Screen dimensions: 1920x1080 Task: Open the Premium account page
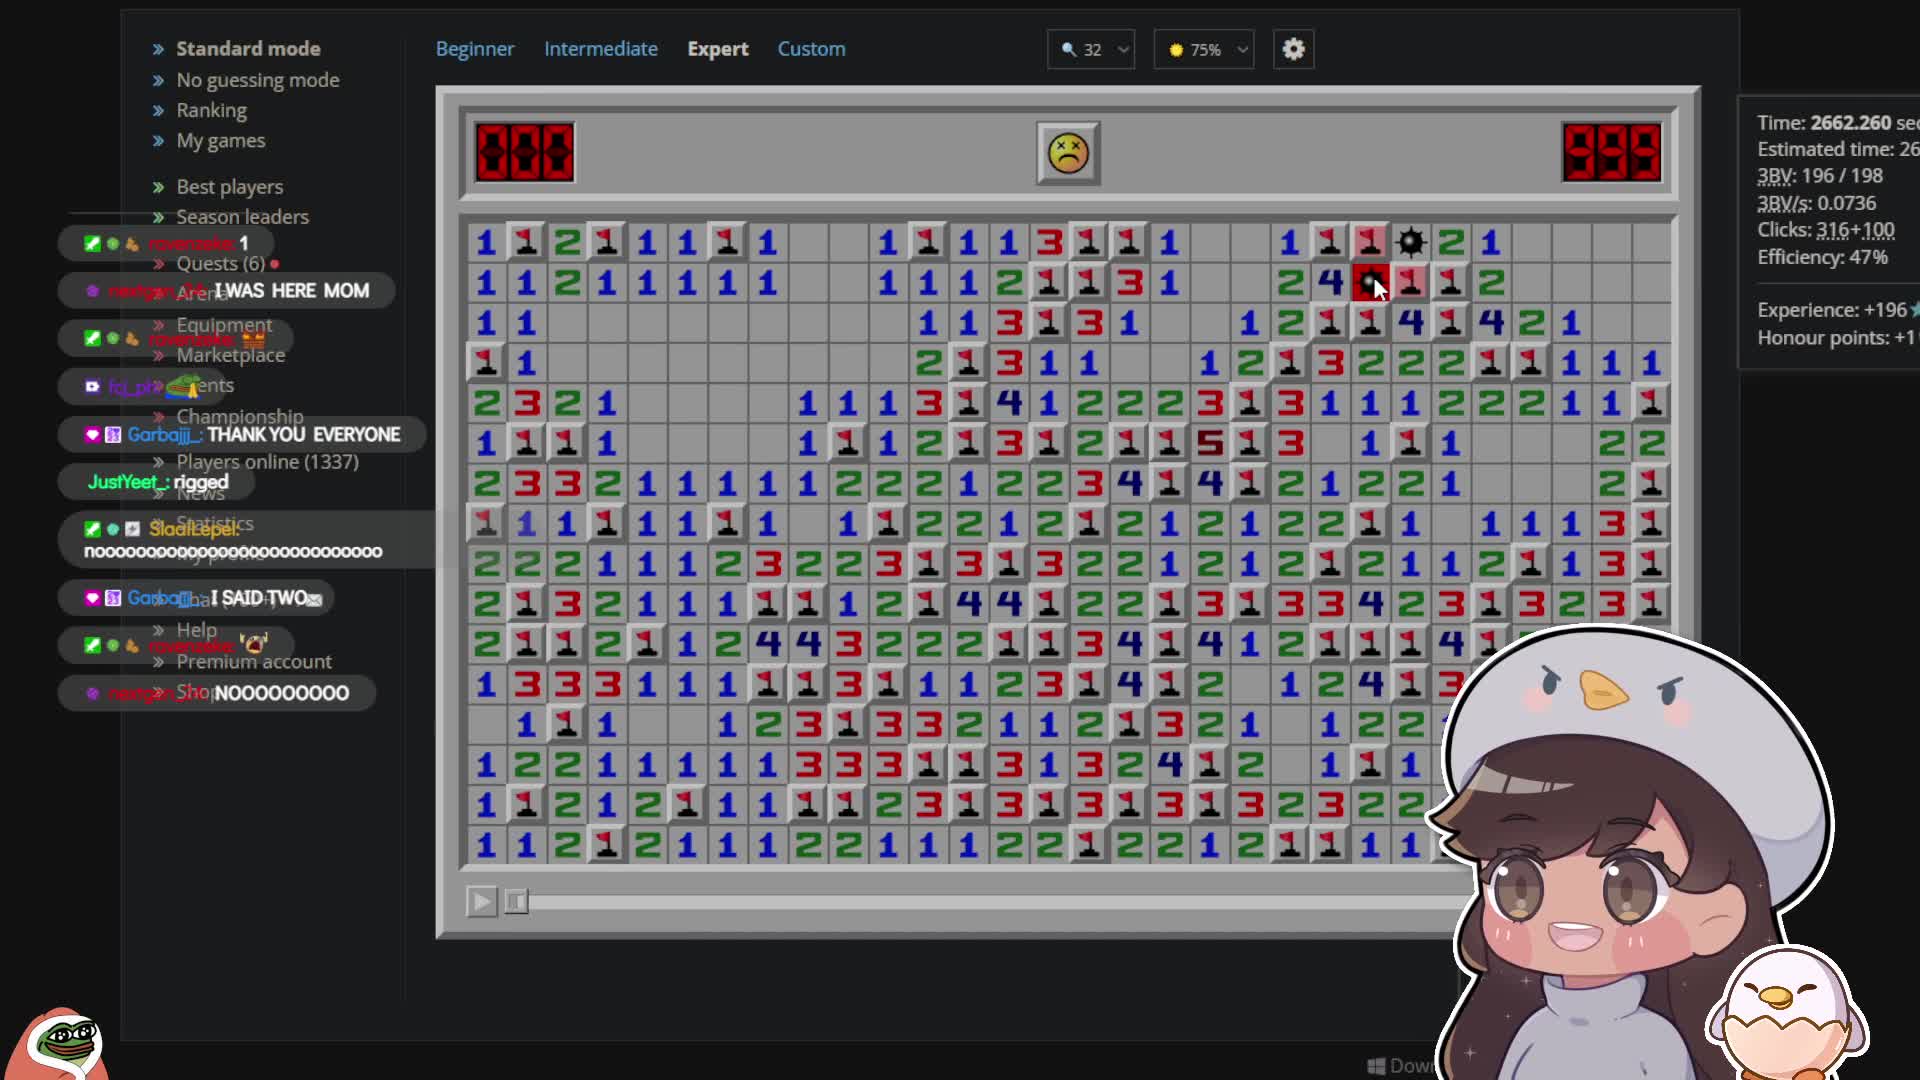pos(254,662)
